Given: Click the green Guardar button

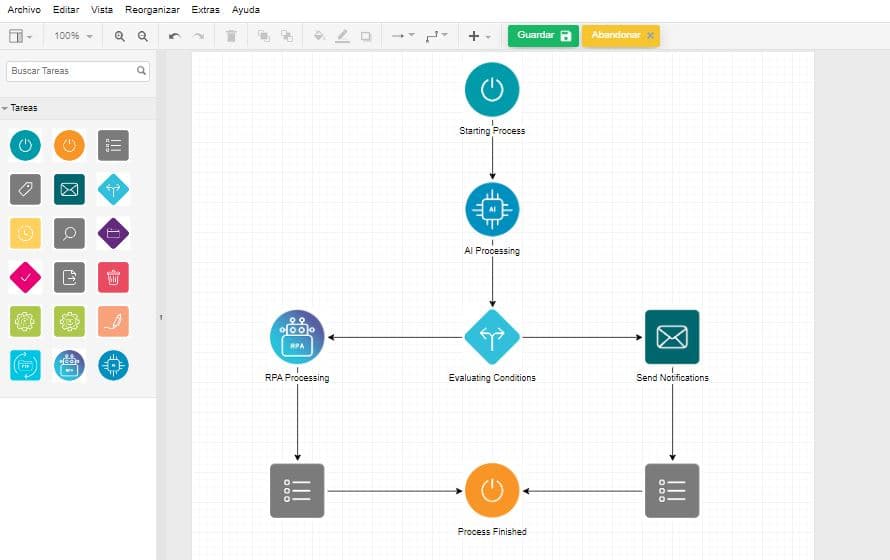Looking at the screenshot, I should point(543,36).
